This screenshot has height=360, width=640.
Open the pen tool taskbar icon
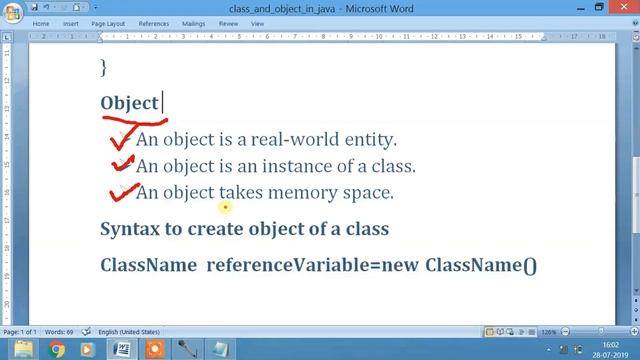[187, 349]
